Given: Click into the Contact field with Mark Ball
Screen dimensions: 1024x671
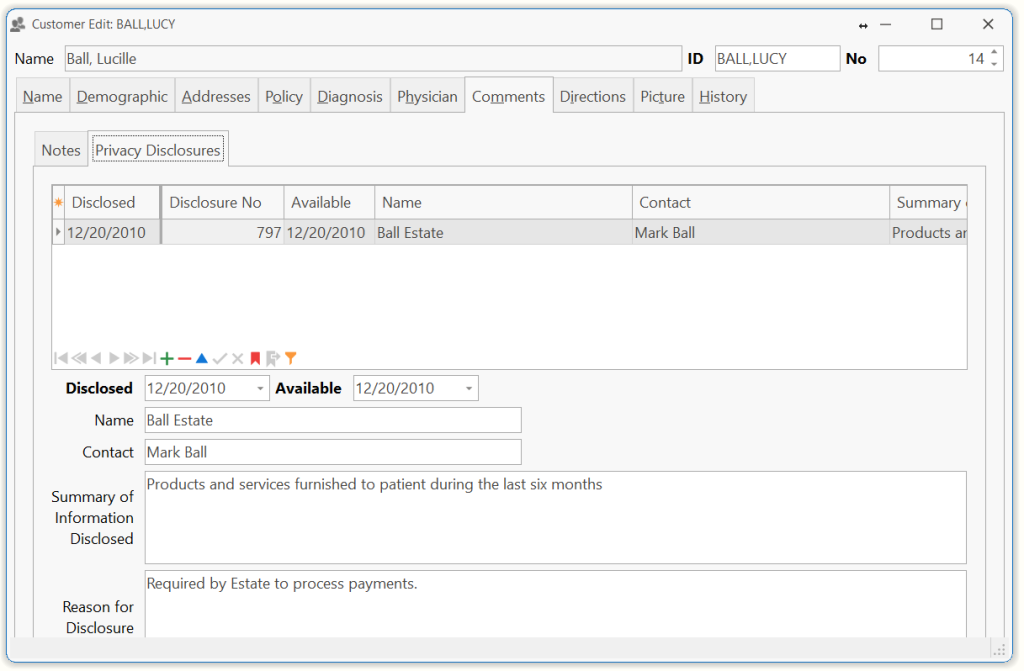Looking at the screenshot, I should (x=333, y=453).
